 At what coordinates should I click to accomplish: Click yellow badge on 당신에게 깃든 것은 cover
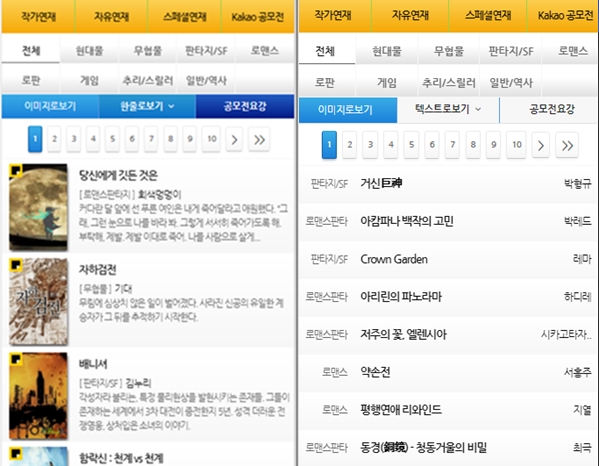16,170
